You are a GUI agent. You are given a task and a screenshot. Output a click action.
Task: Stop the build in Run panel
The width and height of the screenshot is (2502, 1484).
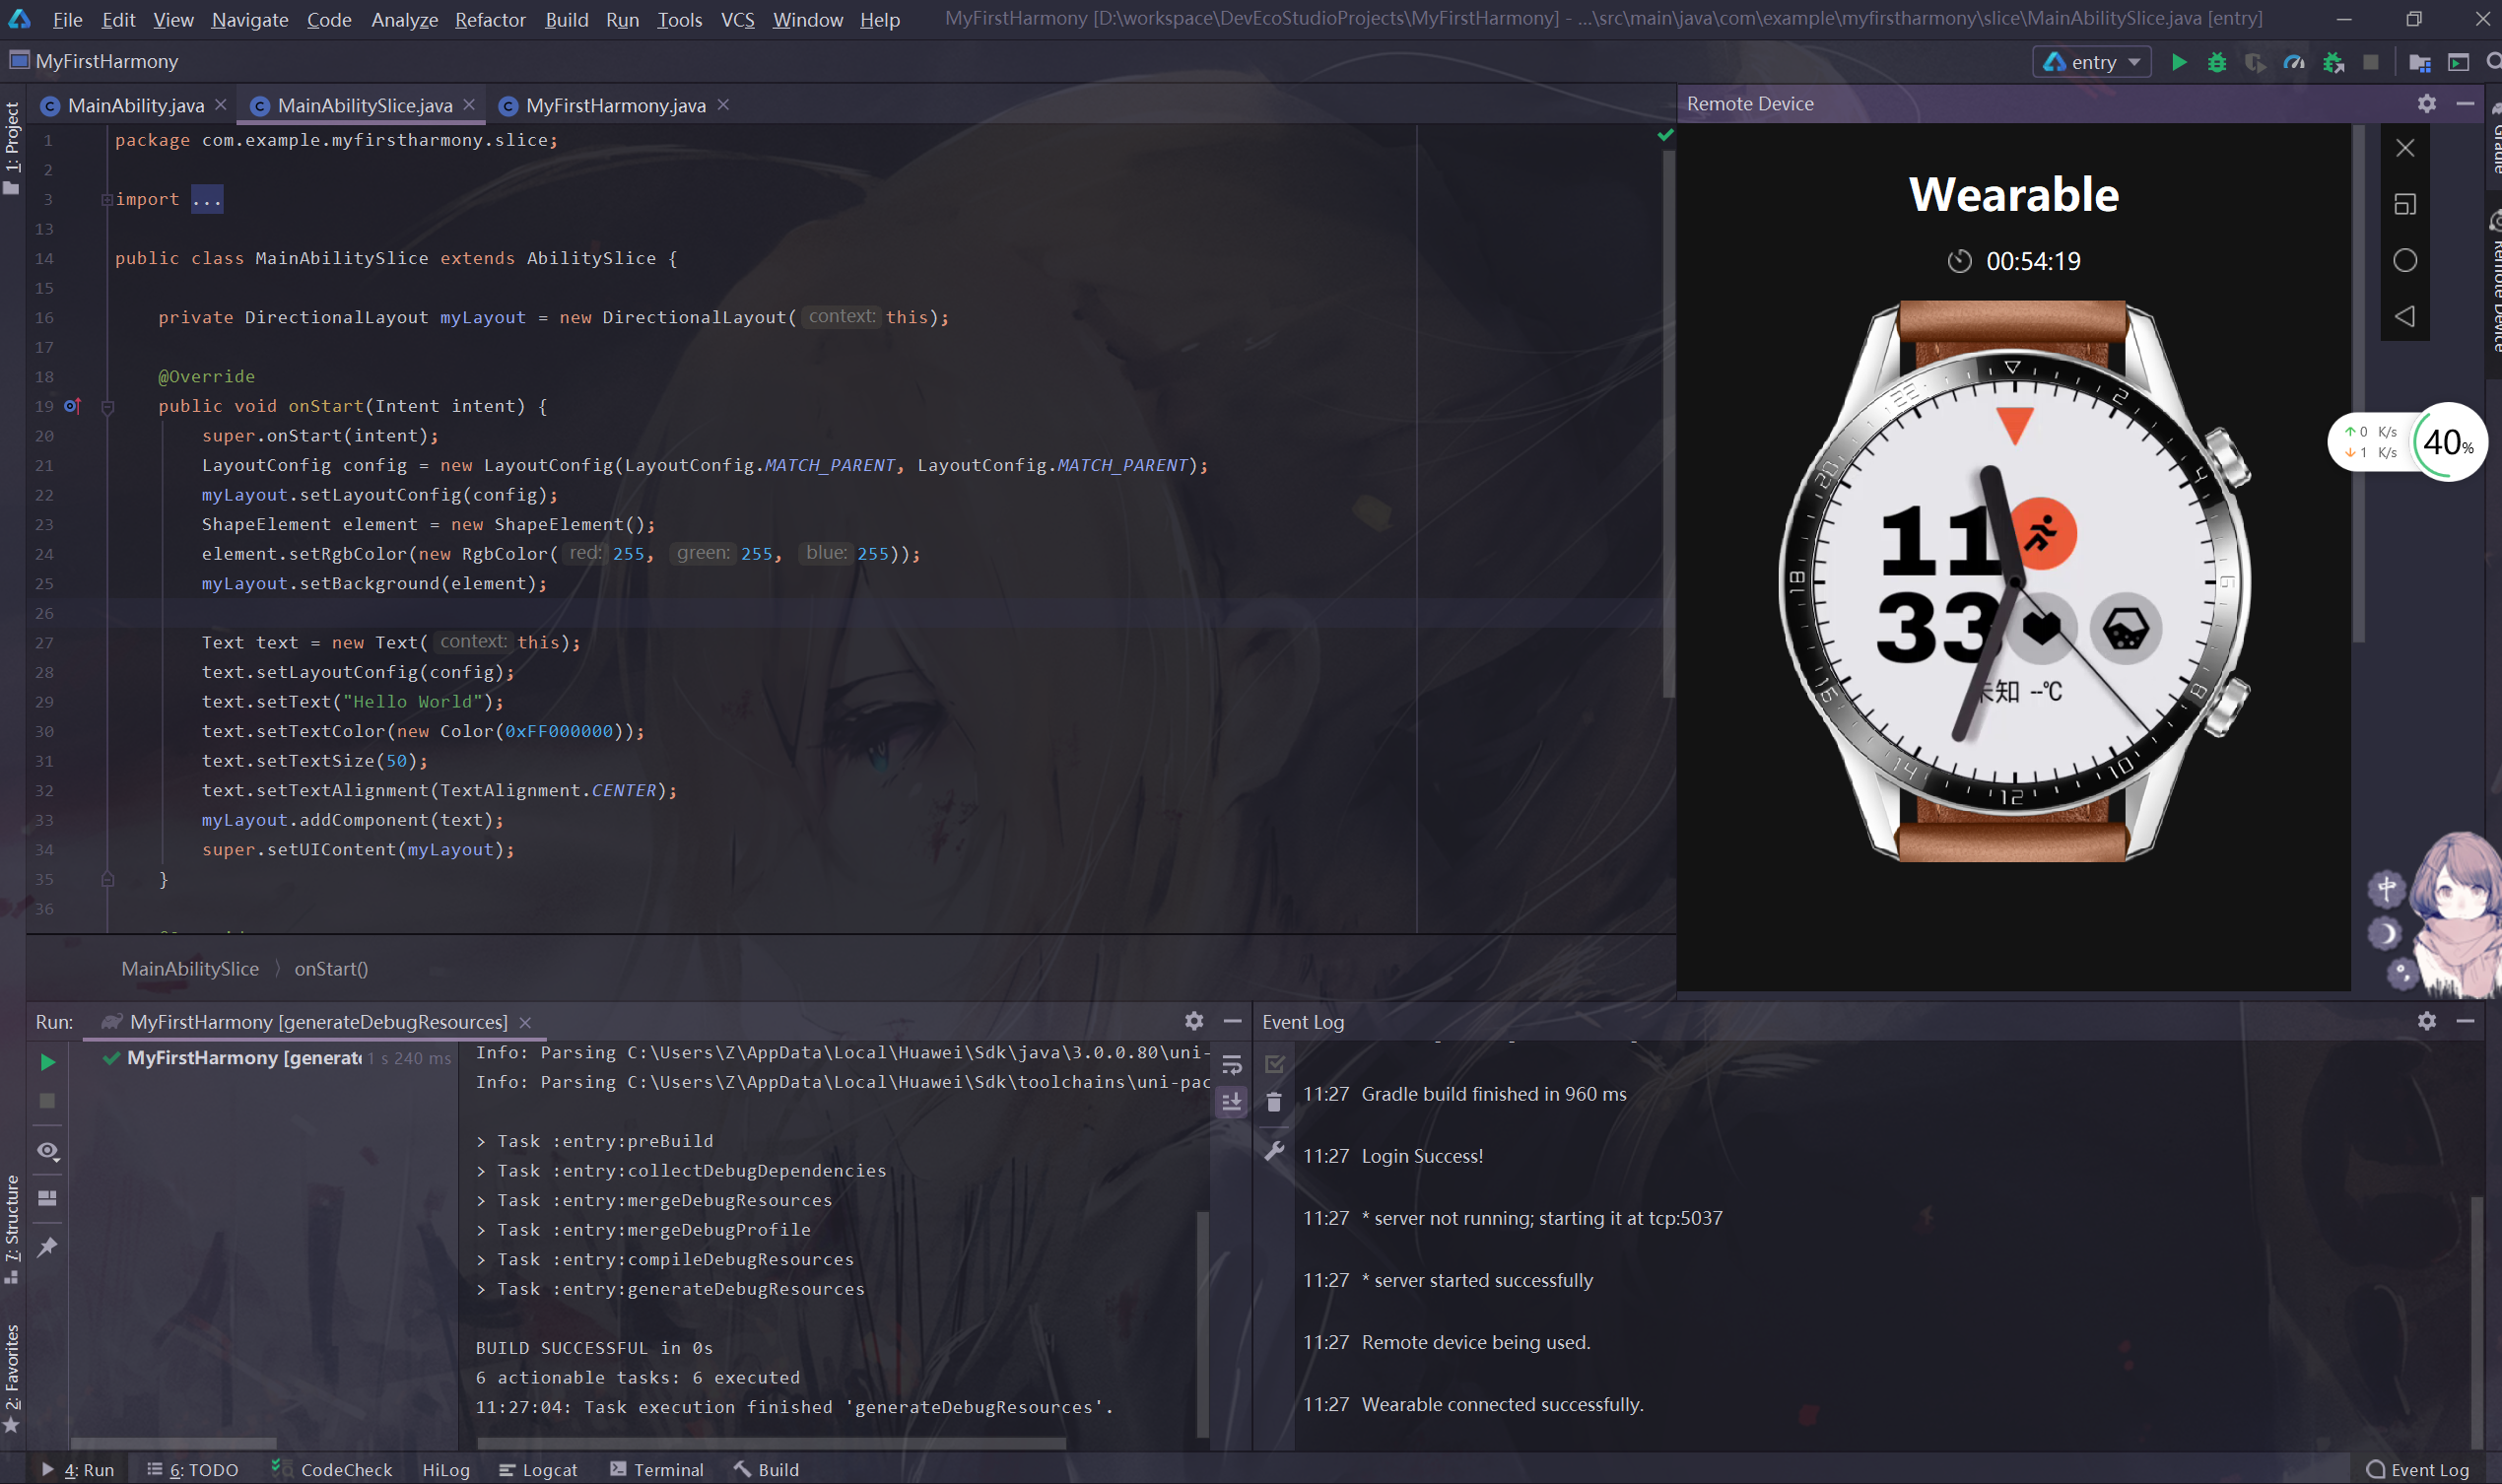point(47,1100)
